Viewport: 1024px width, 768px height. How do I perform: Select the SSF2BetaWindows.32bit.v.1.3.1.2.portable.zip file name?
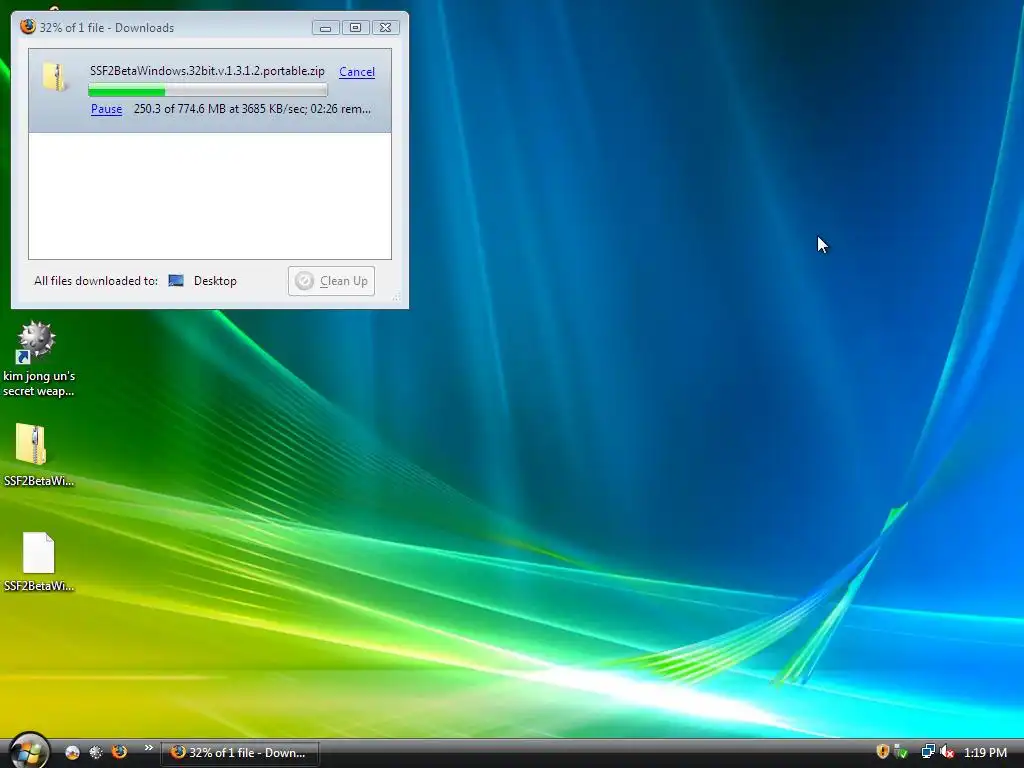pyautogui.click(x=207, y=71)
